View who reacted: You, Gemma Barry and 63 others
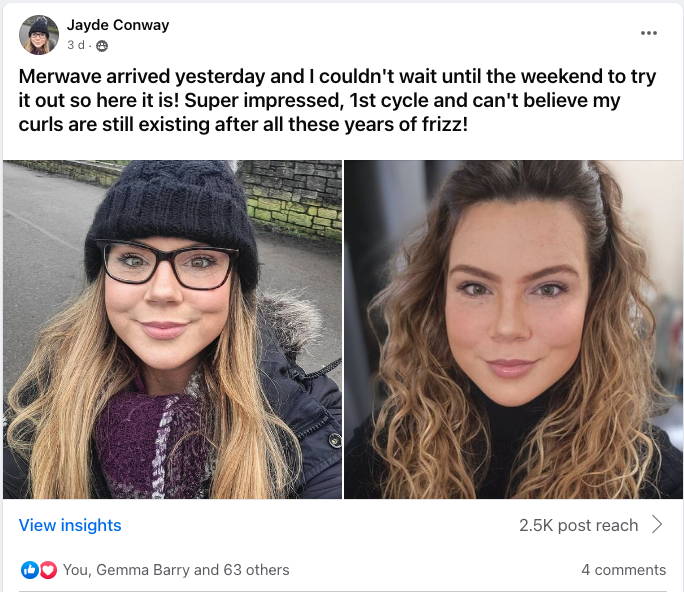The image size is (684, 592). pyautogui.click(x=176, y=570)
